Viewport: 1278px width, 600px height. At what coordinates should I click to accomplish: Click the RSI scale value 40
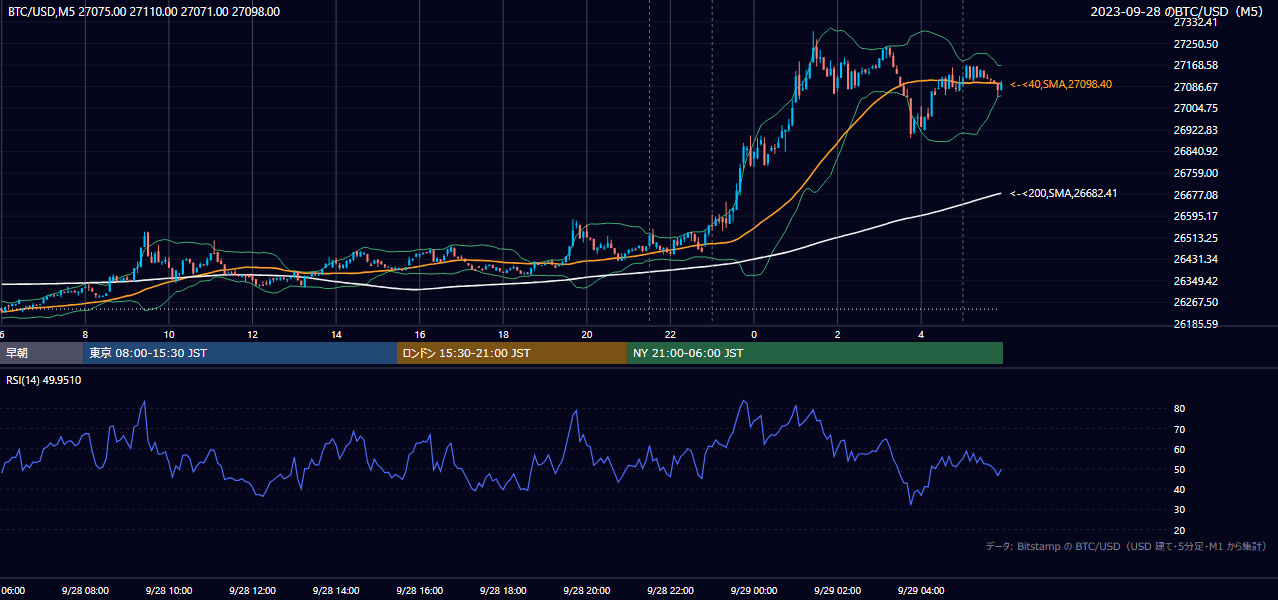pyautogui.click(x=1179, y=489)
